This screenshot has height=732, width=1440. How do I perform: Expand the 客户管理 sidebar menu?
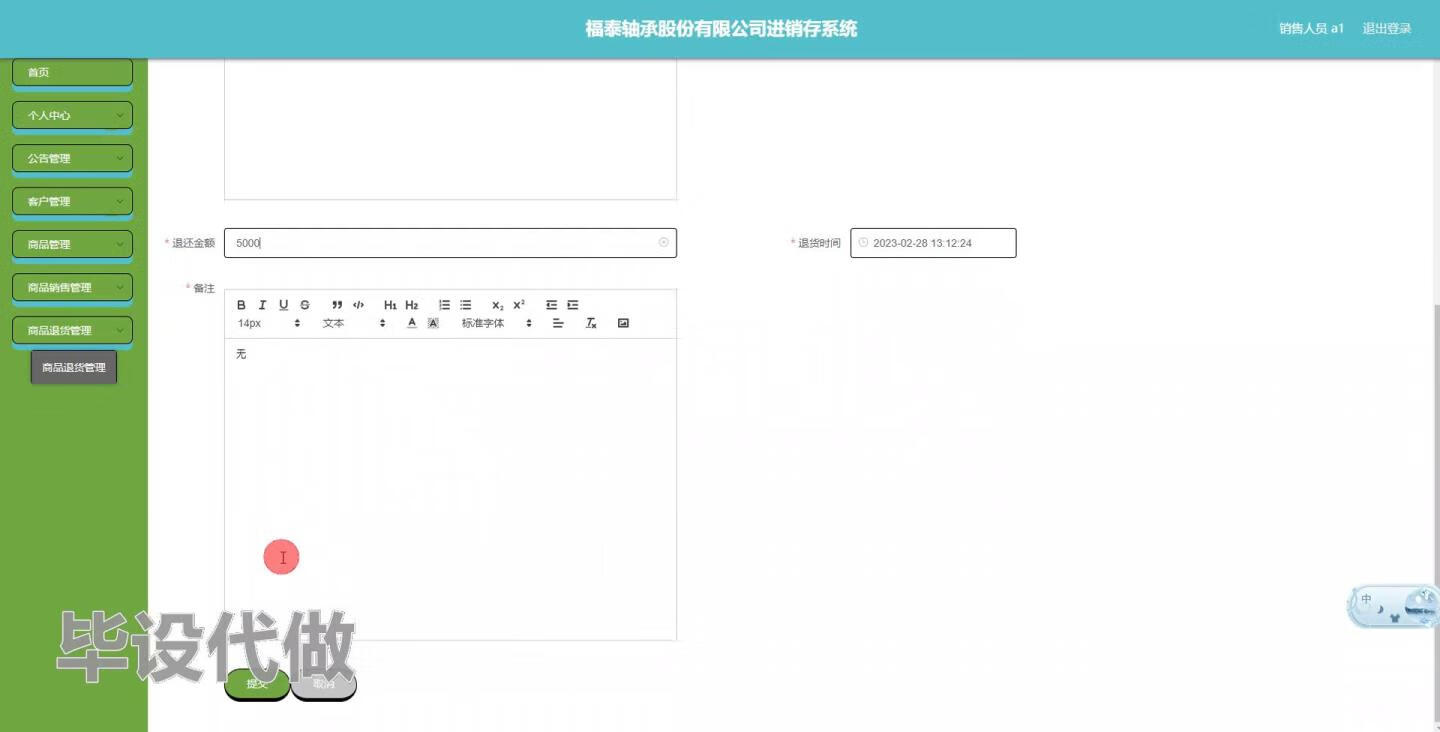coord(72,201)
